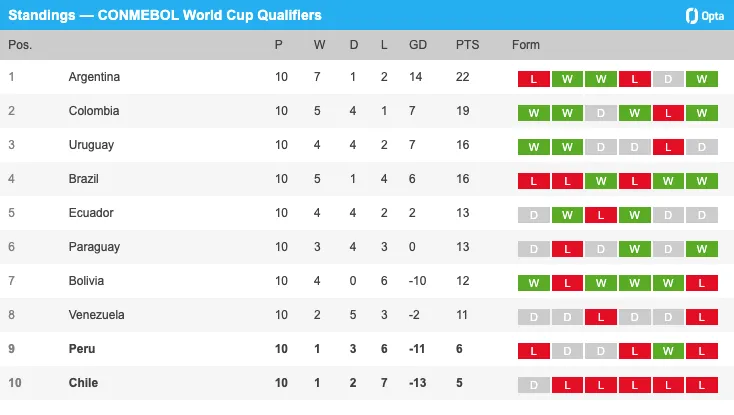Image resolution: width=734 pixels, height=415 pixels.
Task: Select the Venezuela team name
Action: [96, 315]
